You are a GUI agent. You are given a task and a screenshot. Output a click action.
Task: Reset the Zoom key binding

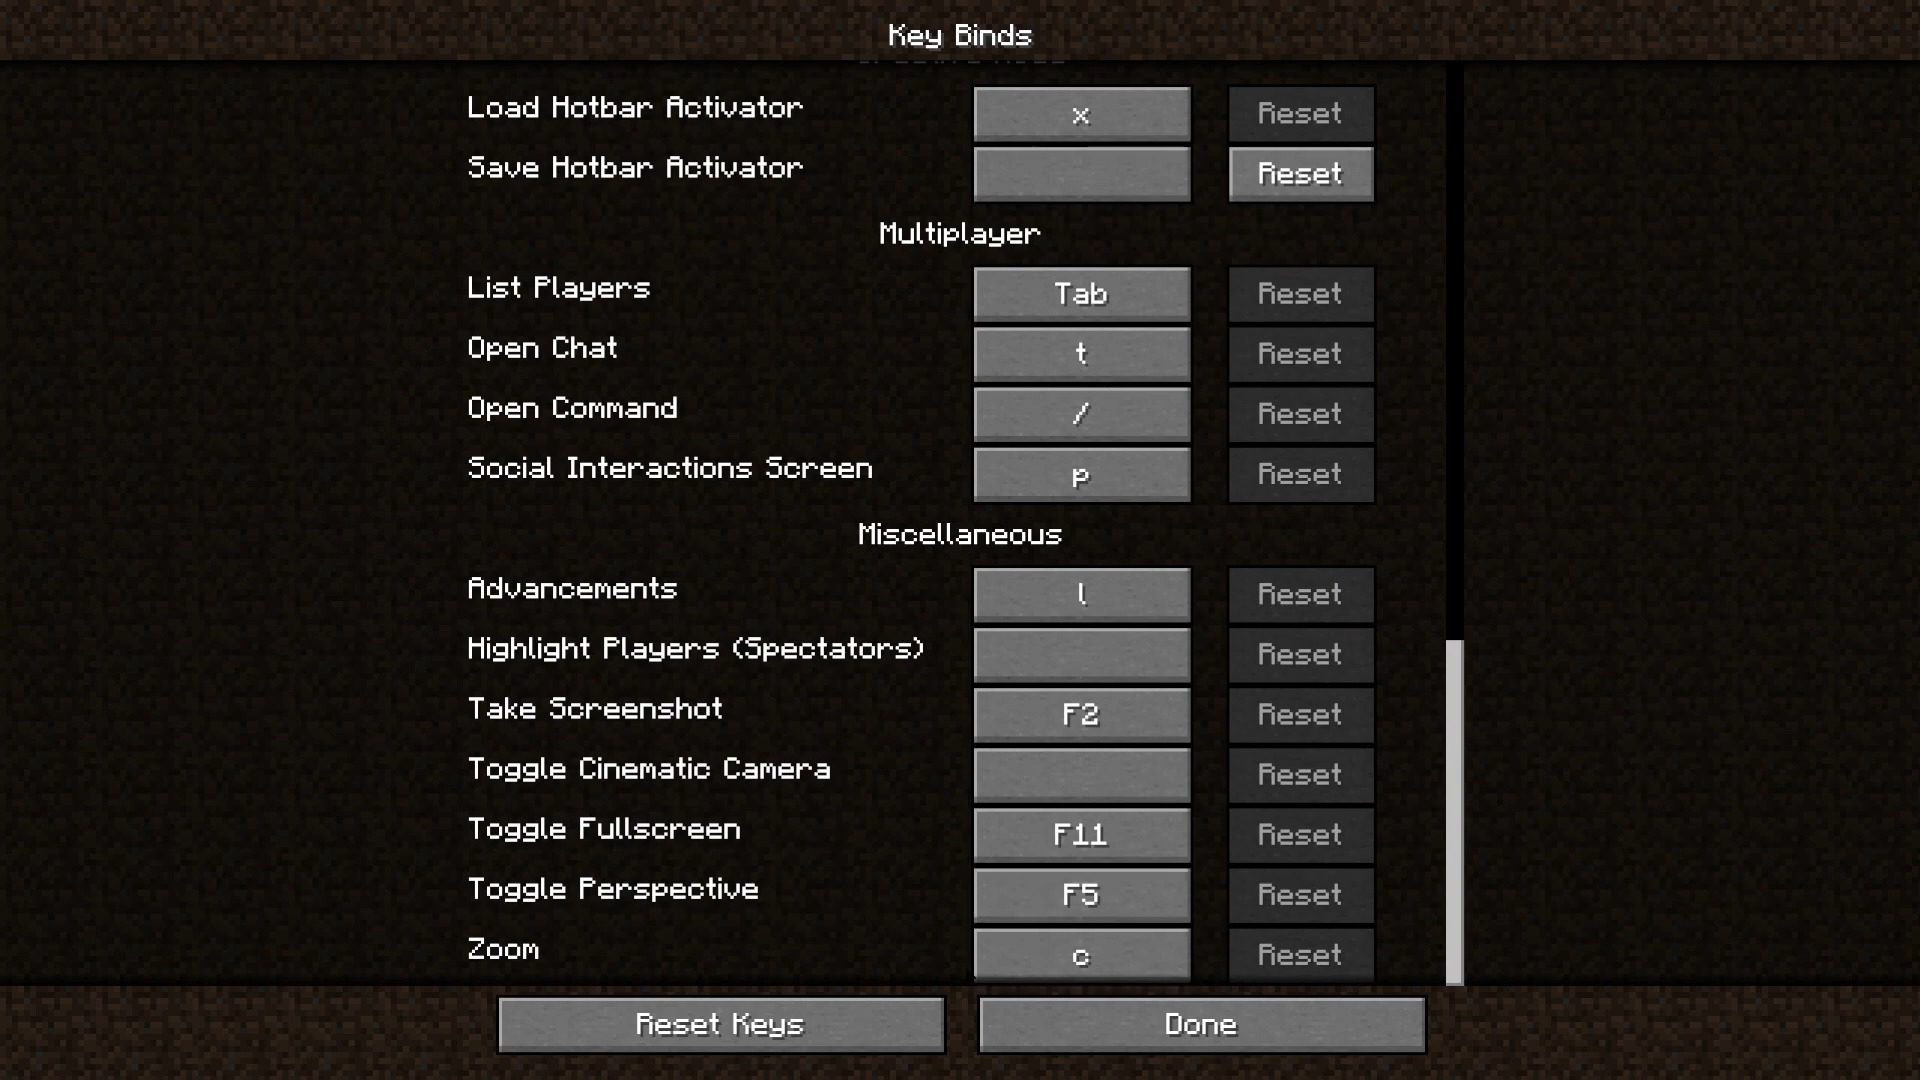pos(1299,955)
